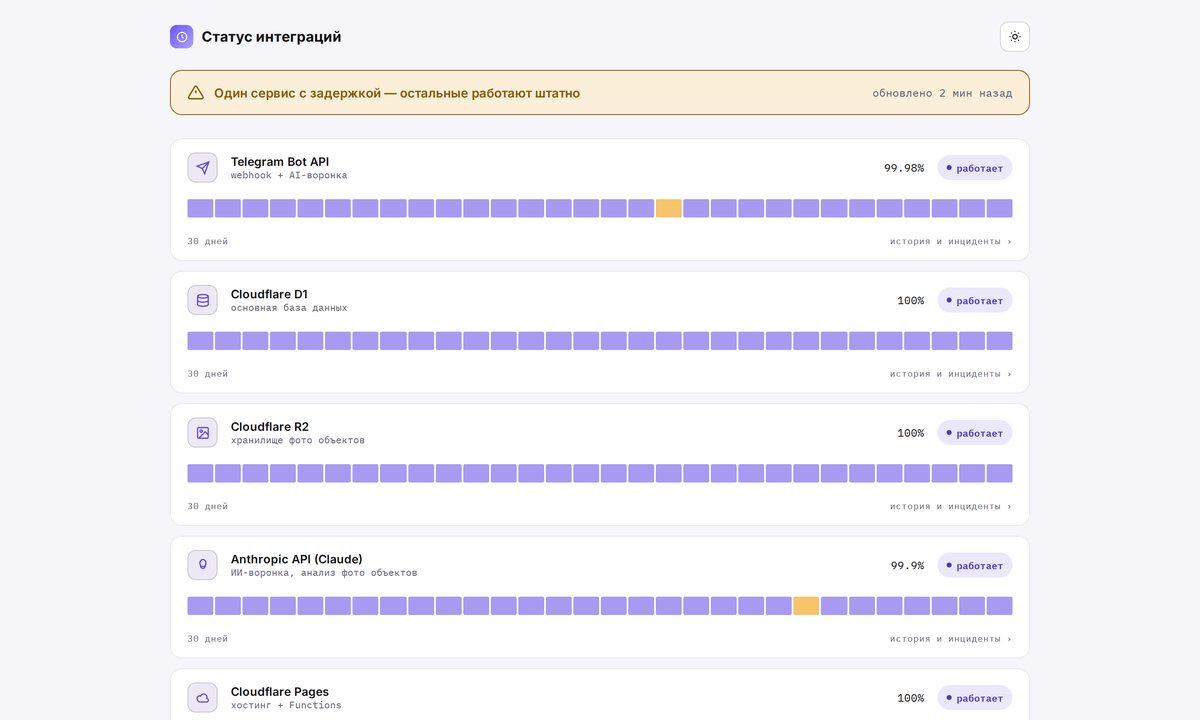Toggle the light/dark theme sun button
Image resolution: width=1200 pixels, height=720 pixels.
tap(1015, 37)
